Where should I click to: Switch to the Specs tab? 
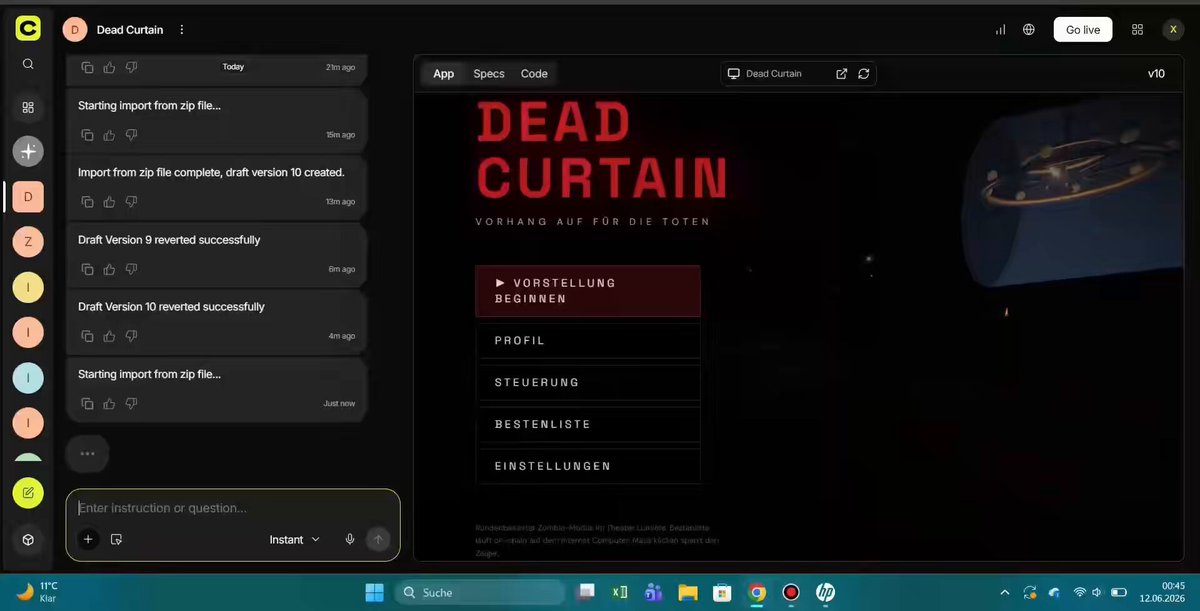(x=489, y=73)
